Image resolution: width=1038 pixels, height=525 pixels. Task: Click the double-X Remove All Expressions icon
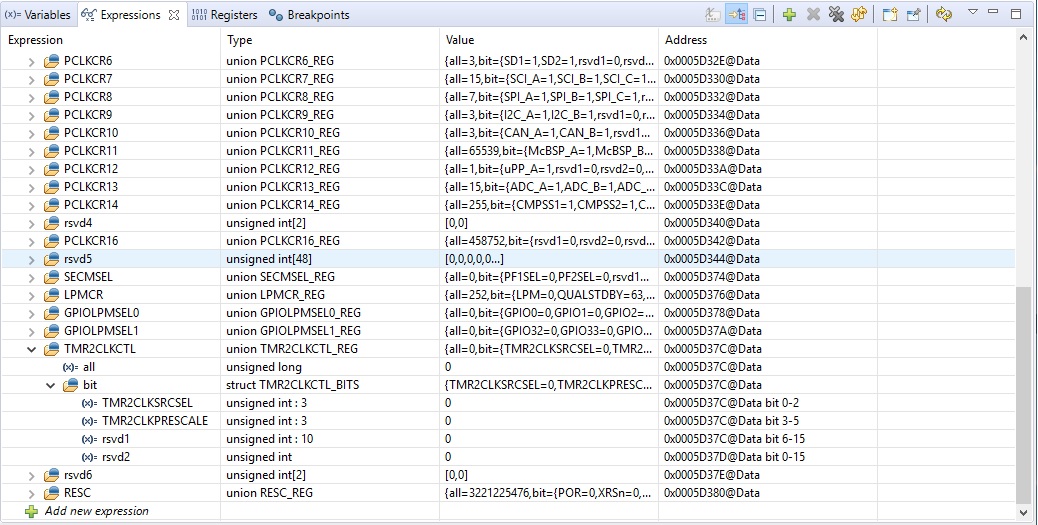836,14
